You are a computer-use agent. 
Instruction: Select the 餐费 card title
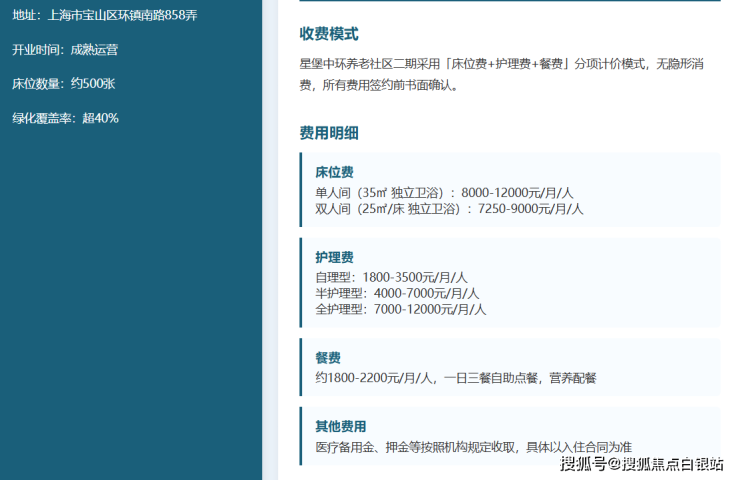pos(328,358)
